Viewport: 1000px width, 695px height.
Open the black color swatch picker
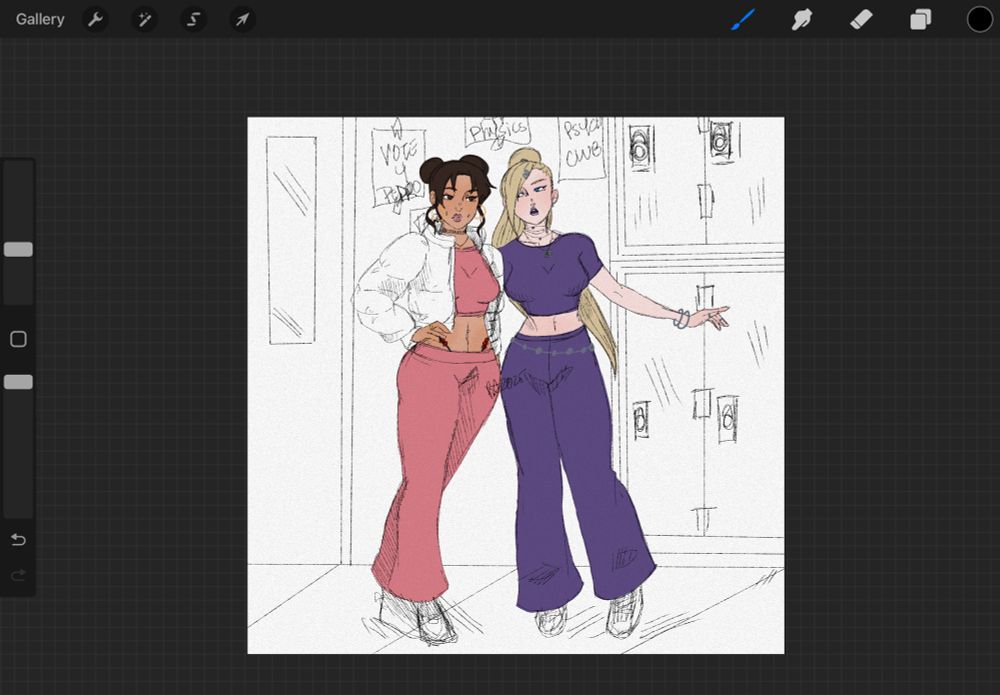[x=980, y=19]
